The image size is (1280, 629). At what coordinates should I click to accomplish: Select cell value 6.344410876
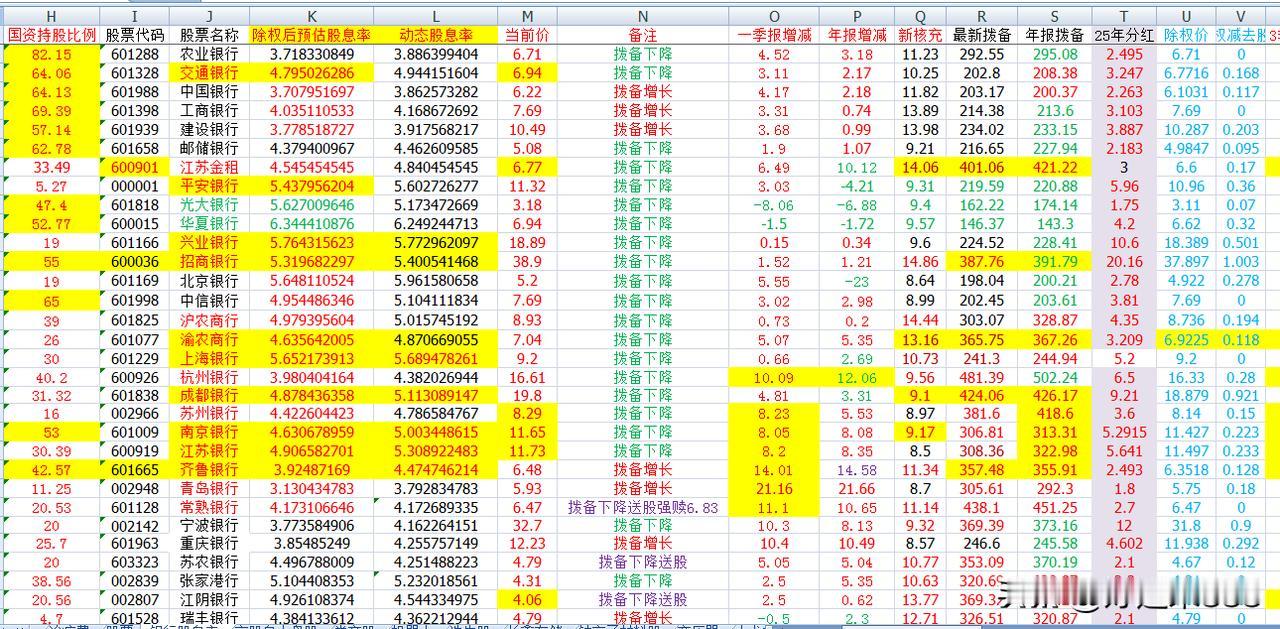click(x=311, y=224)
